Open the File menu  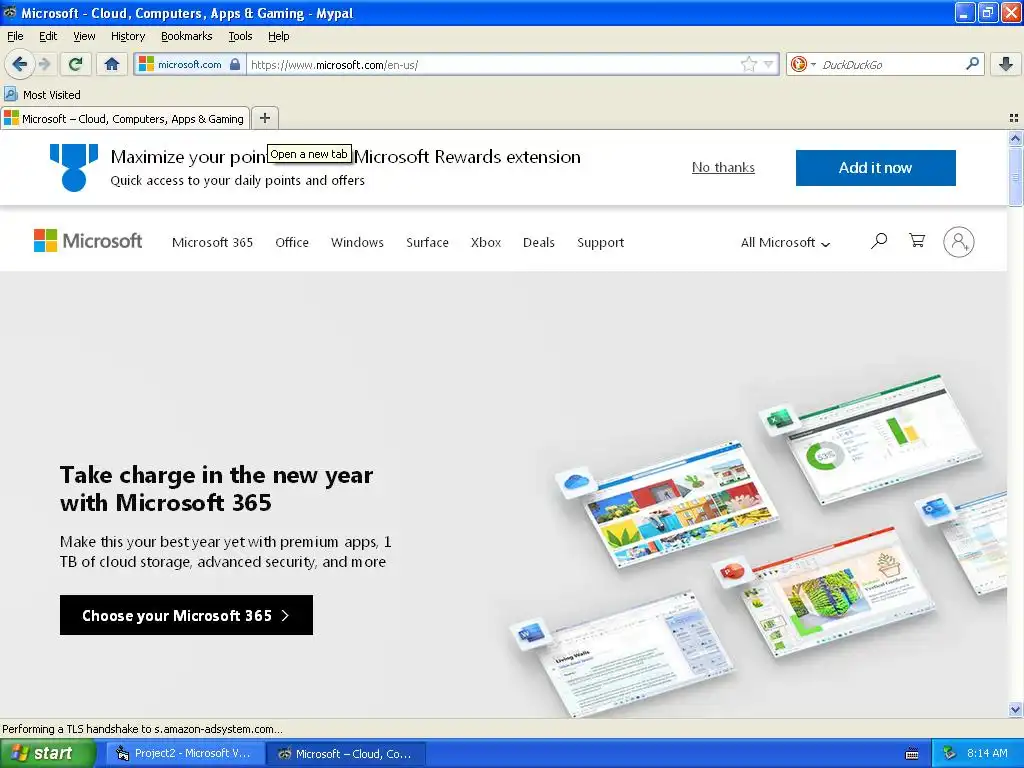coord(15,36)
